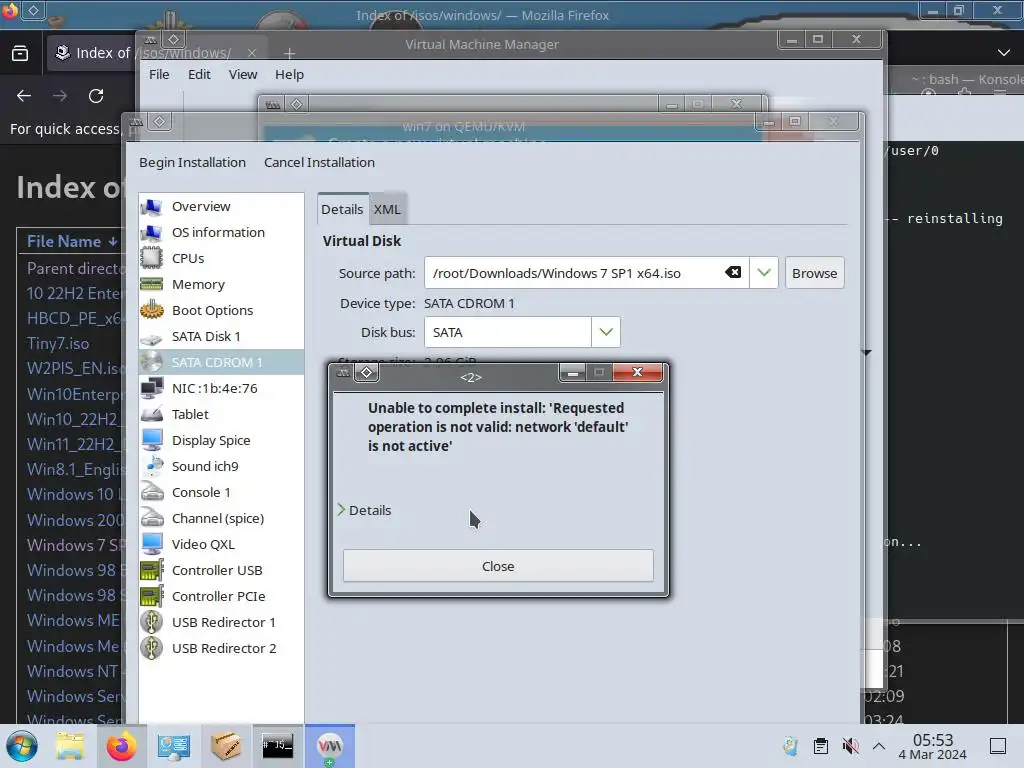Select Display Spice monitor icon
This screenshot has width=1024, height=768.
point(152,440)
